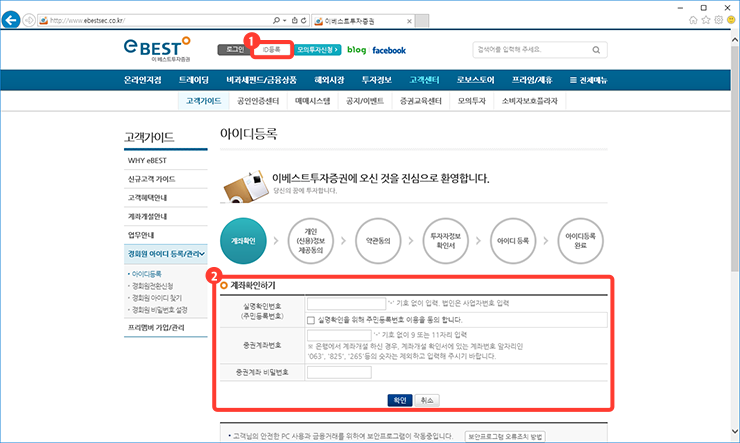The width and height of the screenshot is (740, 443).
Task: Click the eBEST logo
Action: click(x=157, y=49)
